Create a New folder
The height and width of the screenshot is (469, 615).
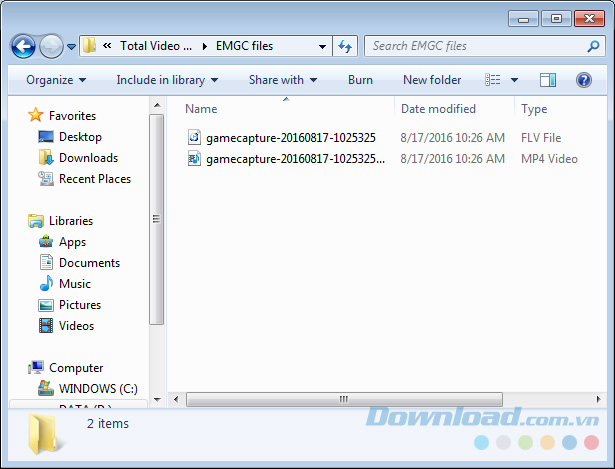click(432, 80)
